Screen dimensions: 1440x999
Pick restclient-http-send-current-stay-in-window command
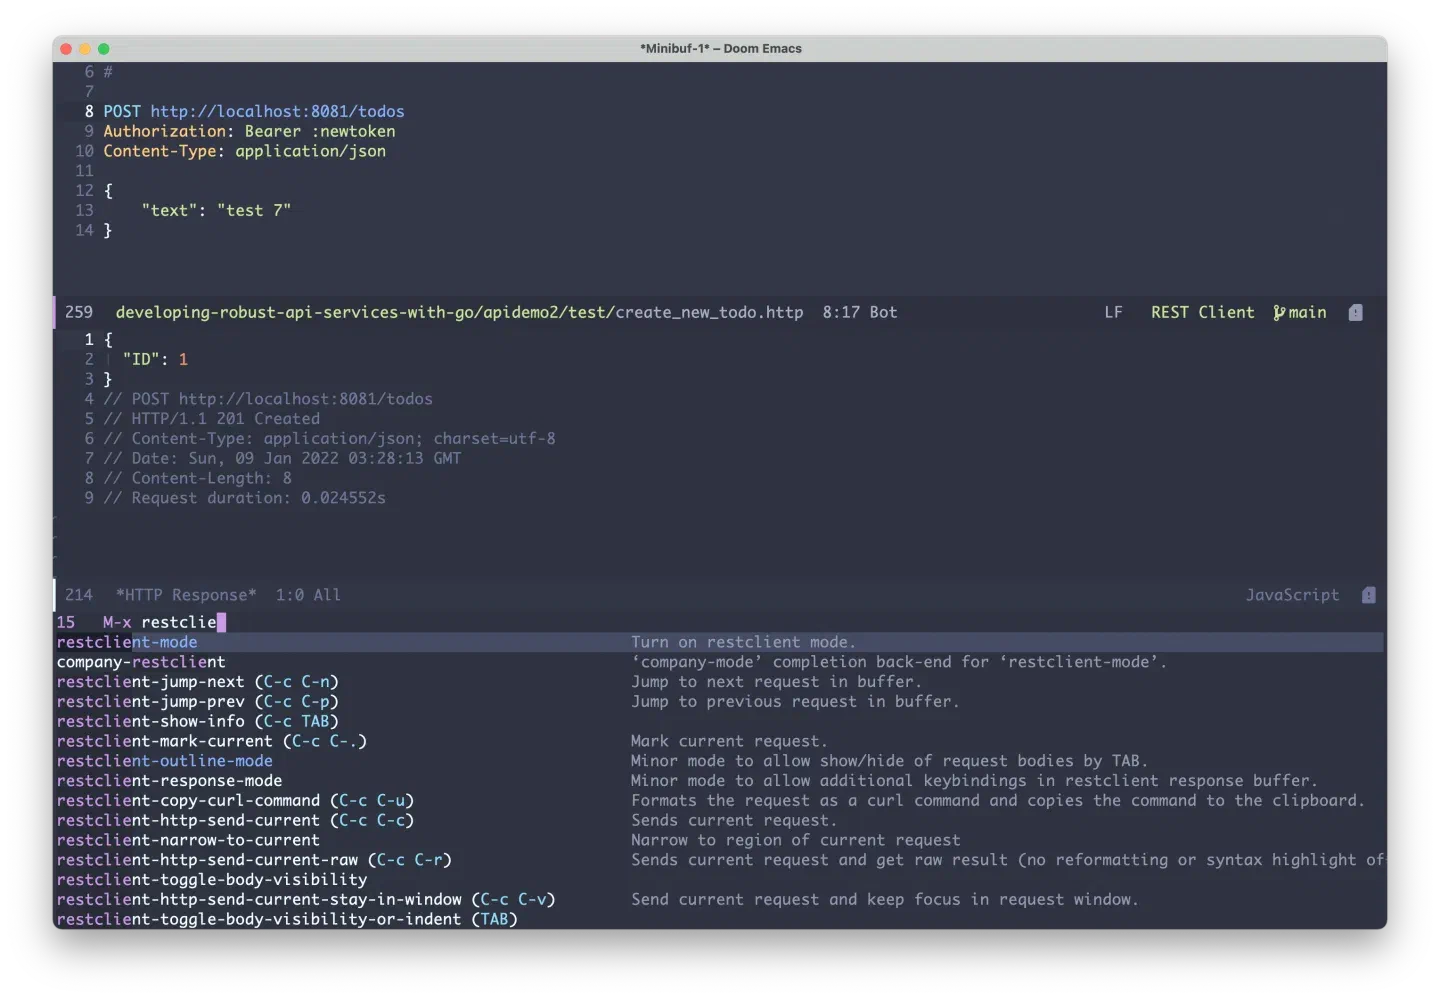coord(306,900)
